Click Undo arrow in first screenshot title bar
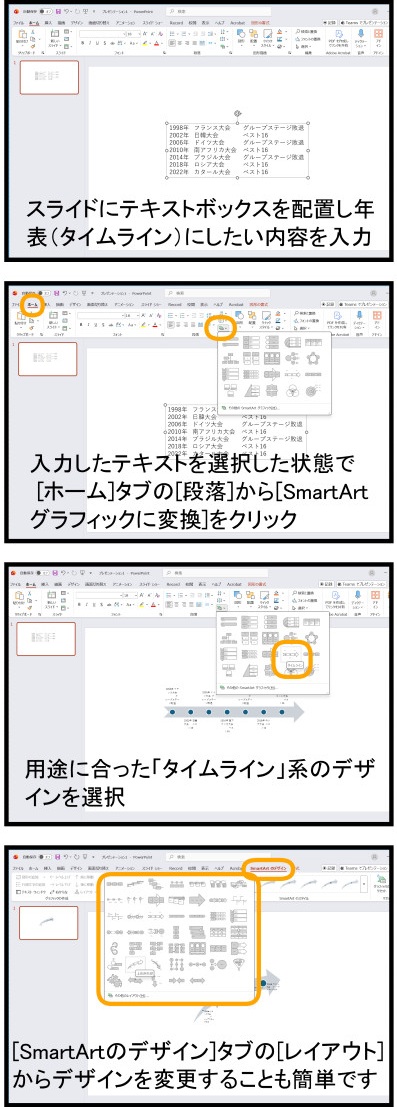397x1107 pixels. click(x=67, y=11)
